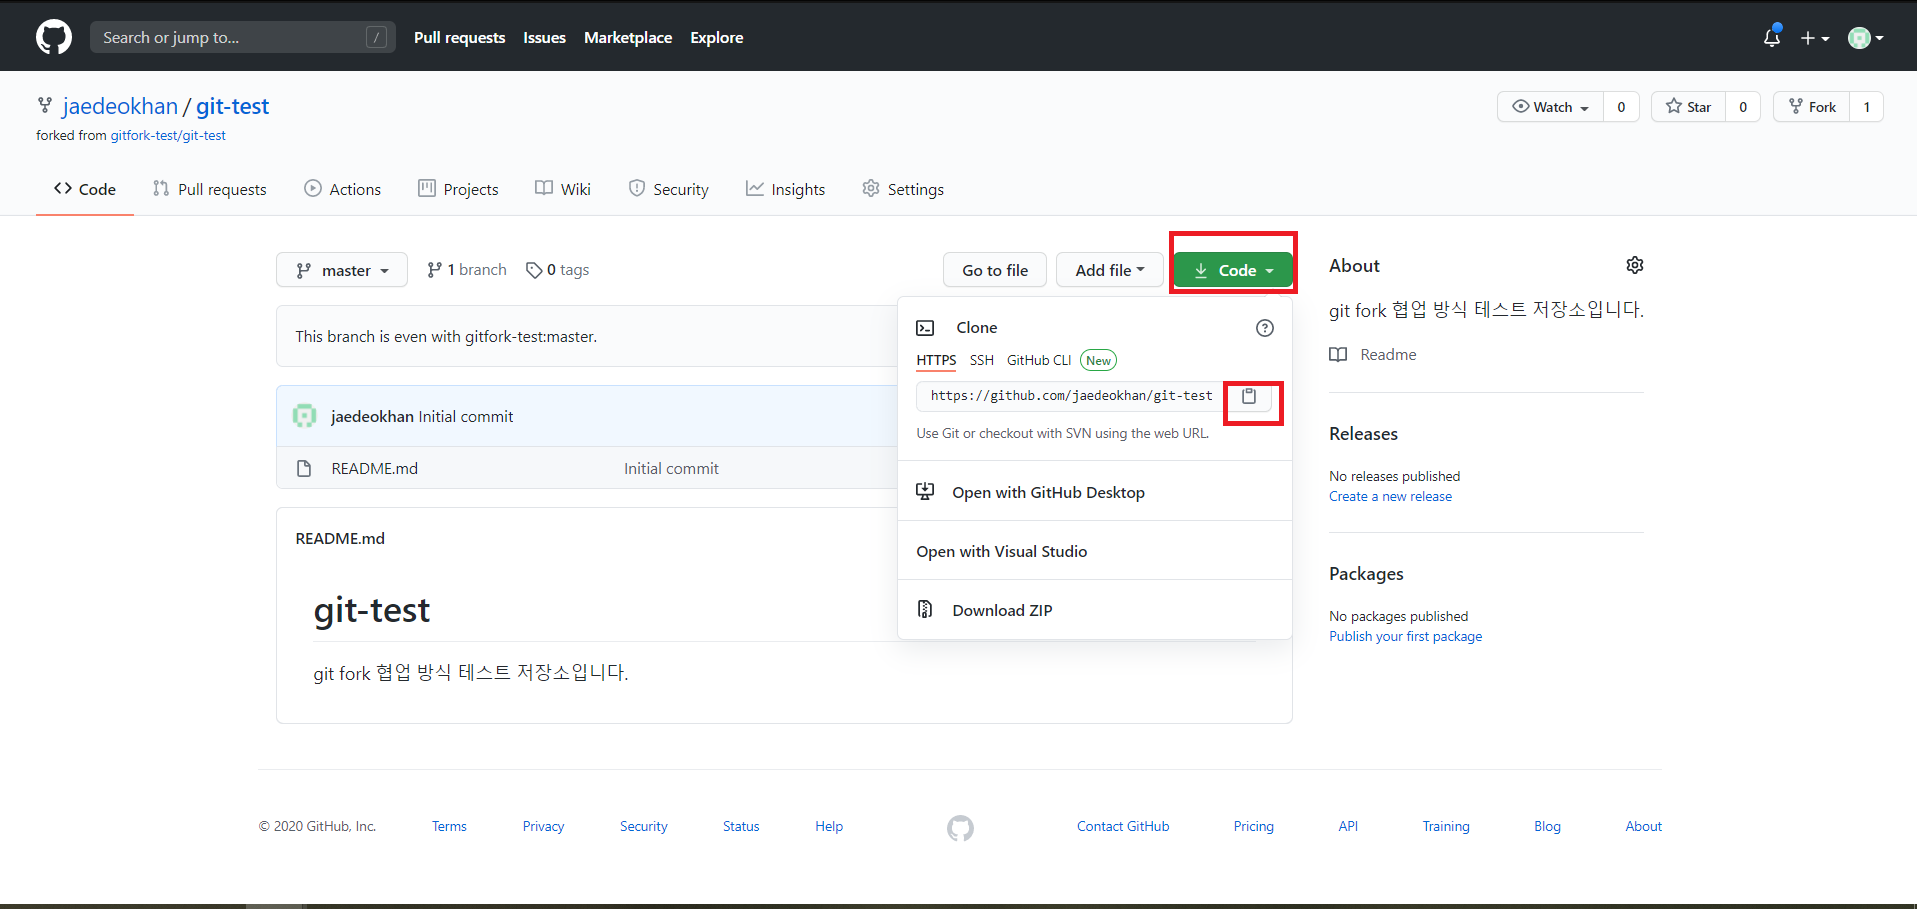Screen dimensions: 1920x909
Task: Open the Watch dropdown button
Action: pos(1550,107)
